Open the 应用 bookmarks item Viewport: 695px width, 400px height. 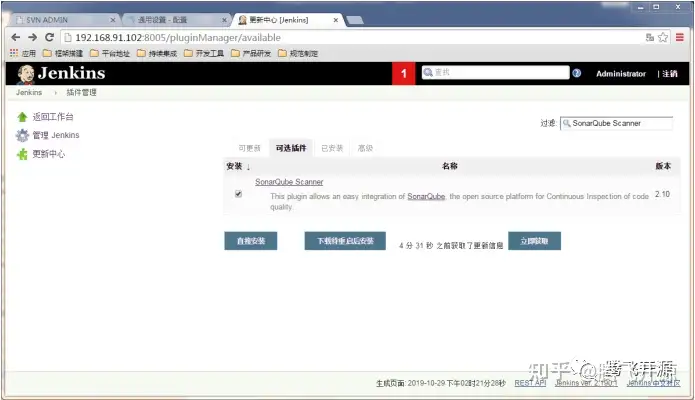tap(23, 53)
